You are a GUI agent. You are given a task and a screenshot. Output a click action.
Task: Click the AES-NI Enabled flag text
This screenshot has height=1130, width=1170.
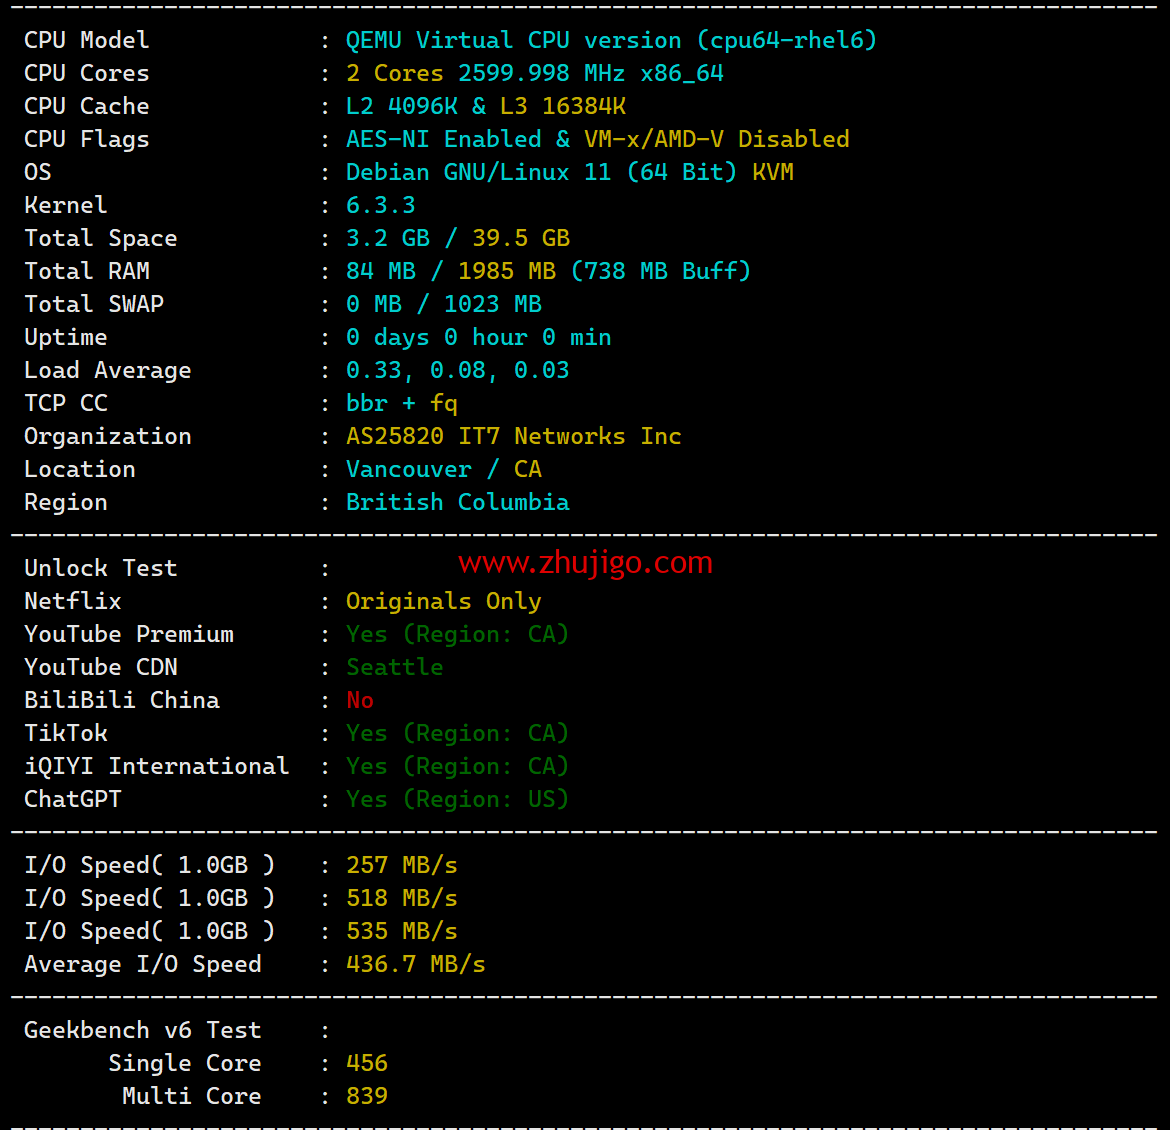point(443,139)
